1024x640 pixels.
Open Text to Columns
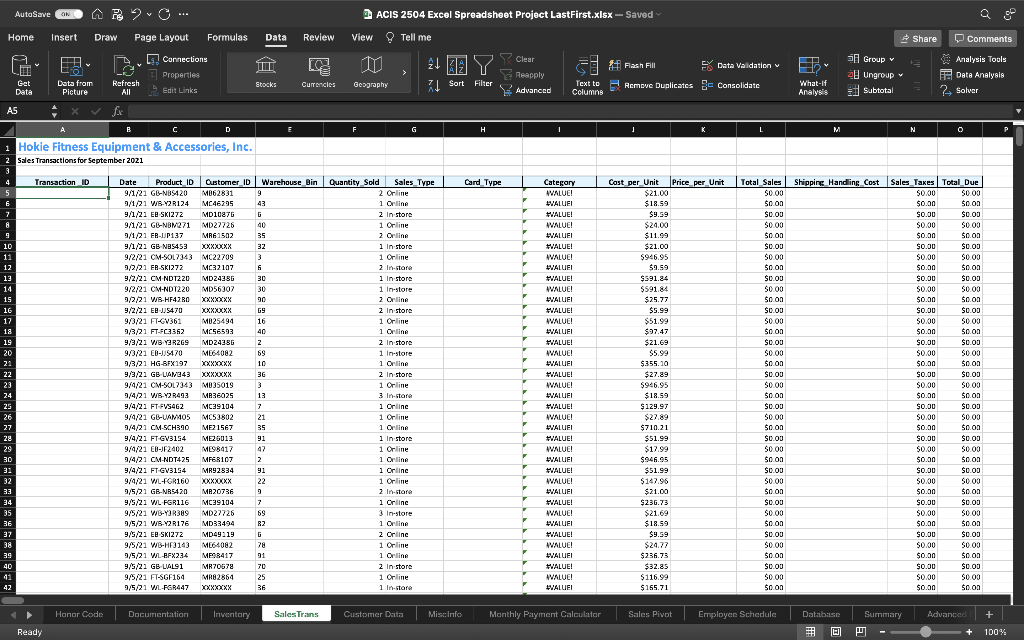coord(585,74)
